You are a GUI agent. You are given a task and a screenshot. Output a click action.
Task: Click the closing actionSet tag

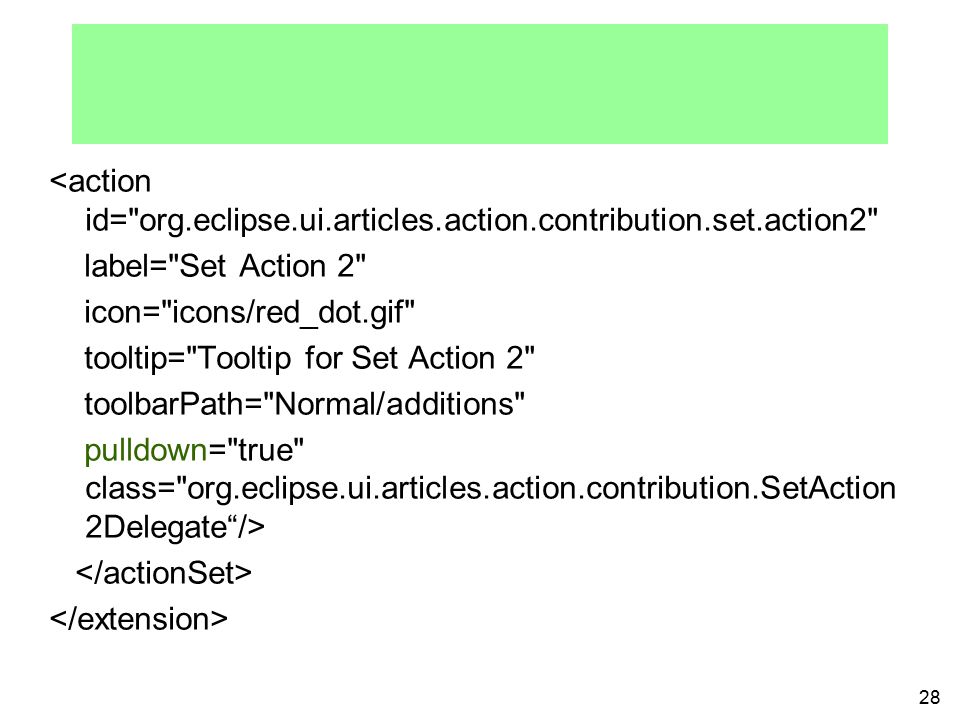(x=163, y=574)
